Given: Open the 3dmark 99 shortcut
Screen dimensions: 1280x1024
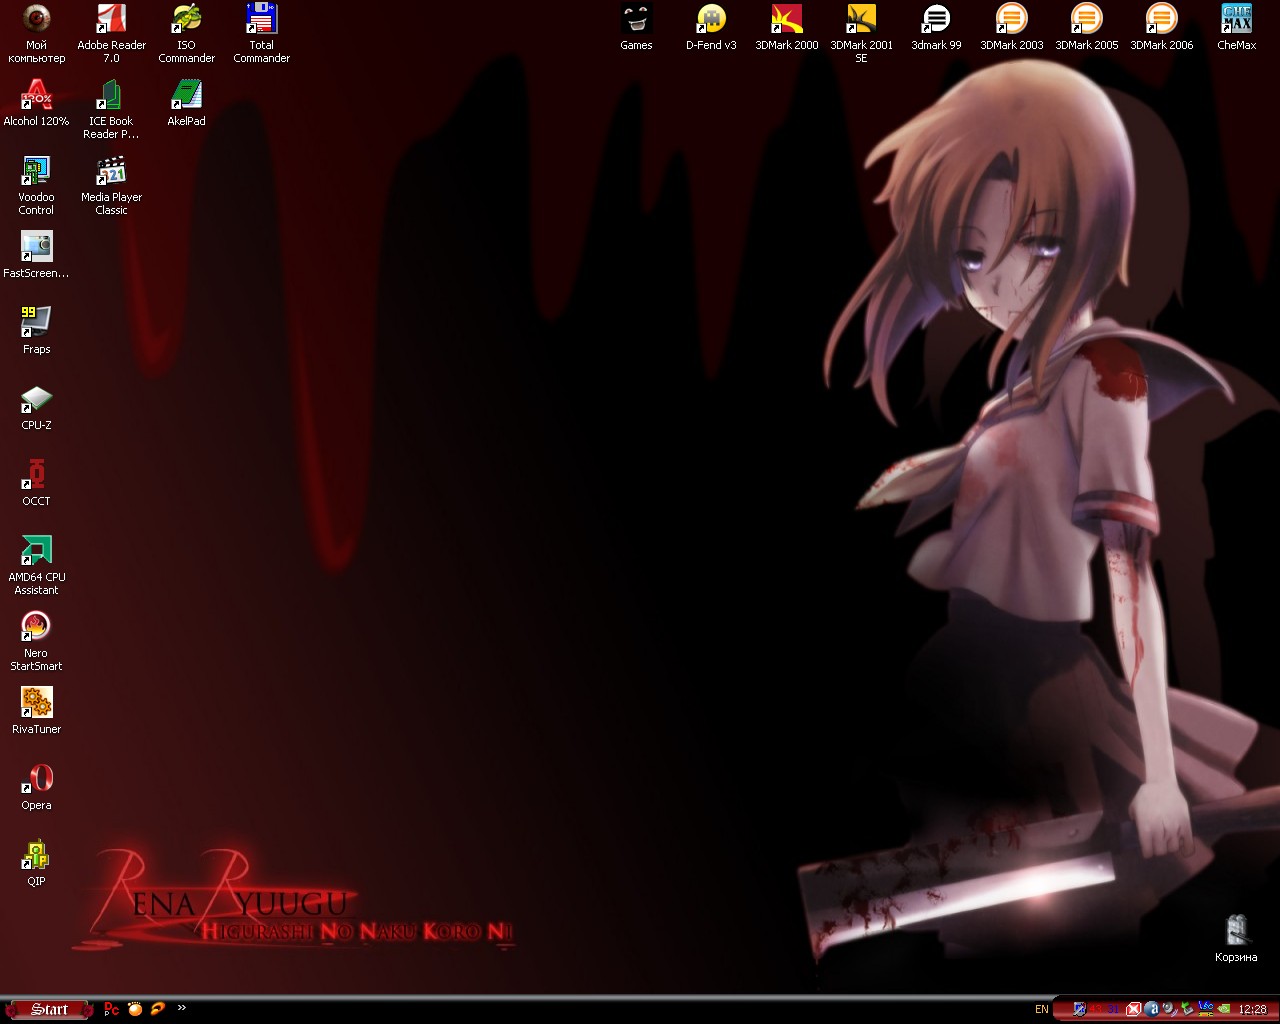Looking at the screenshot, I should point(936,27).
